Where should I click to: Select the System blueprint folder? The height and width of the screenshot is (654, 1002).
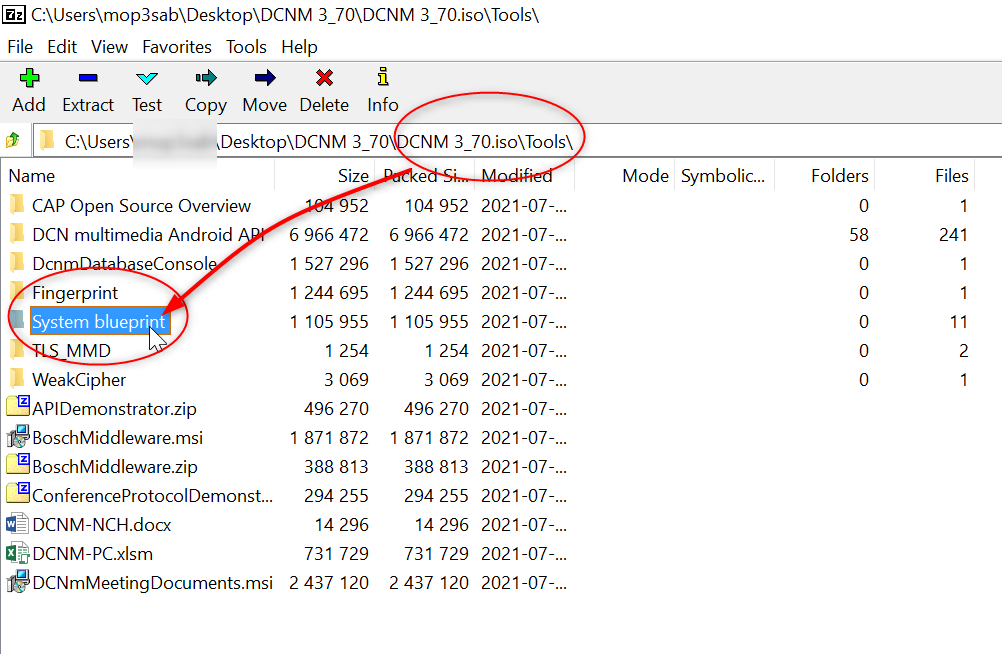click(98, 322)
